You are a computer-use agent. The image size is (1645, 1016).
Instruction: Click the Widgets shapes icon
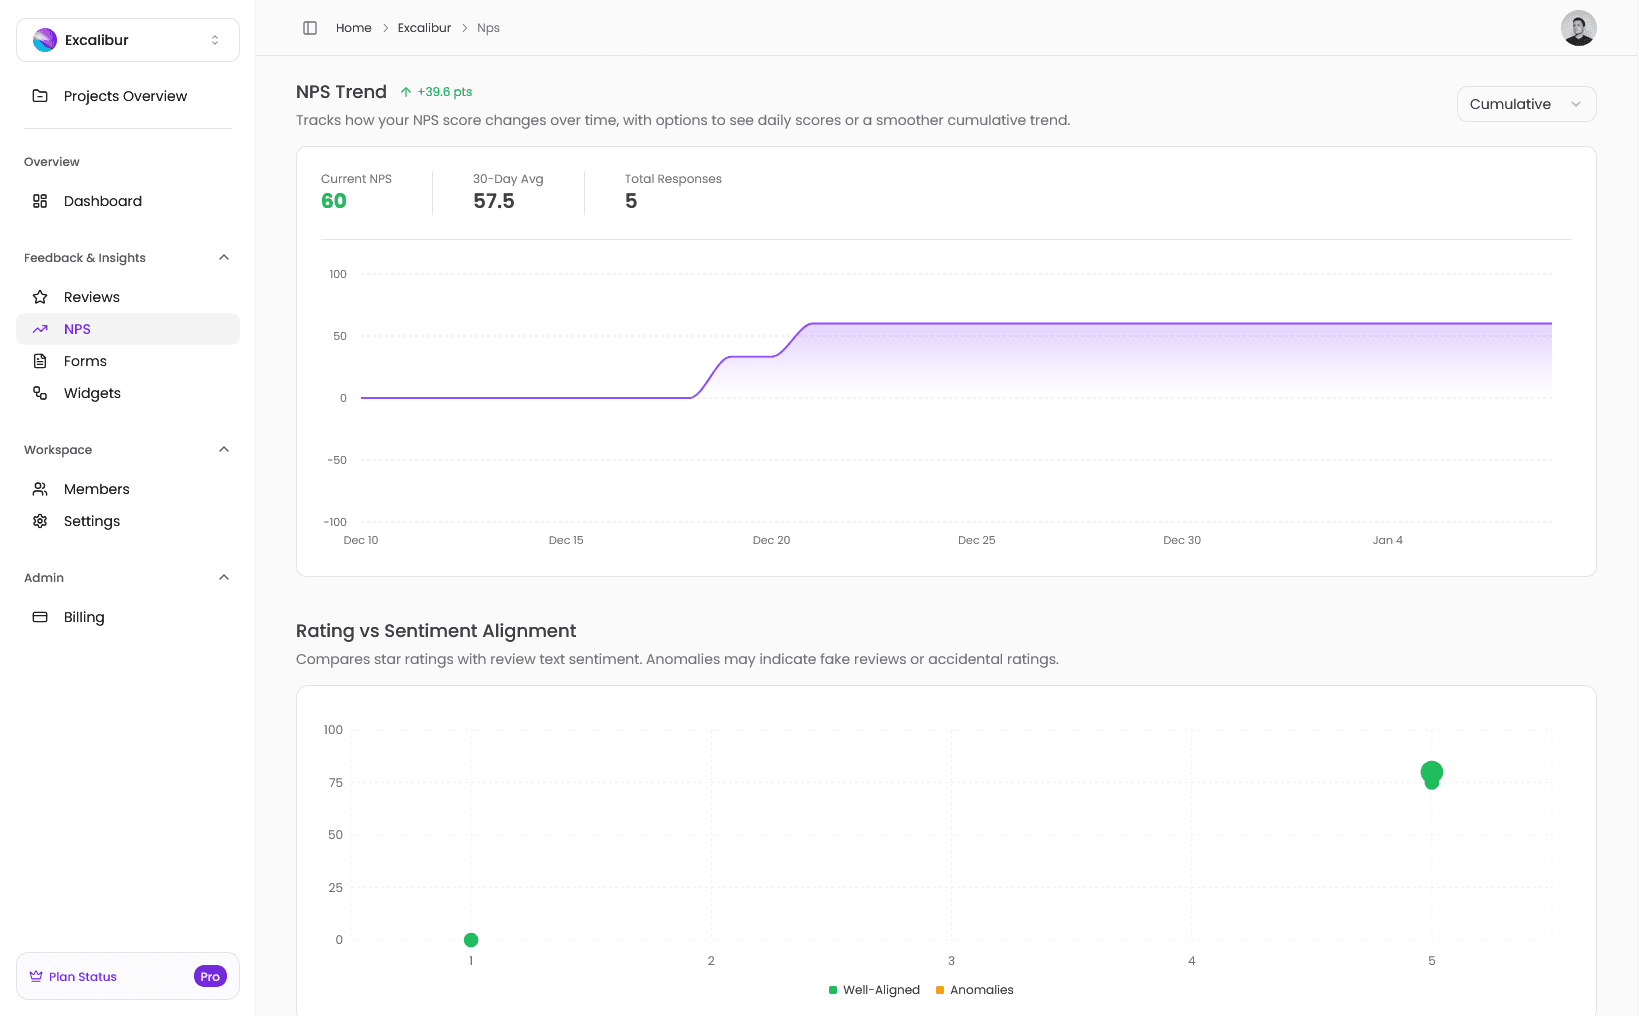tap(40, 393)
